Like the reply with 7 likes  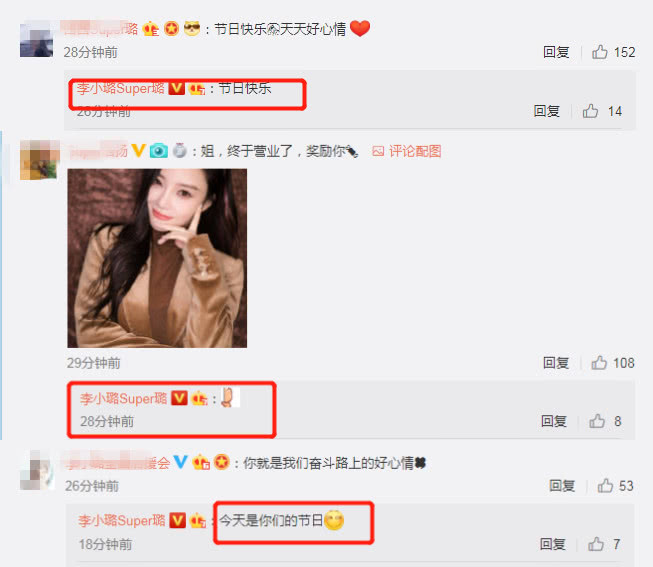[596, 544]
